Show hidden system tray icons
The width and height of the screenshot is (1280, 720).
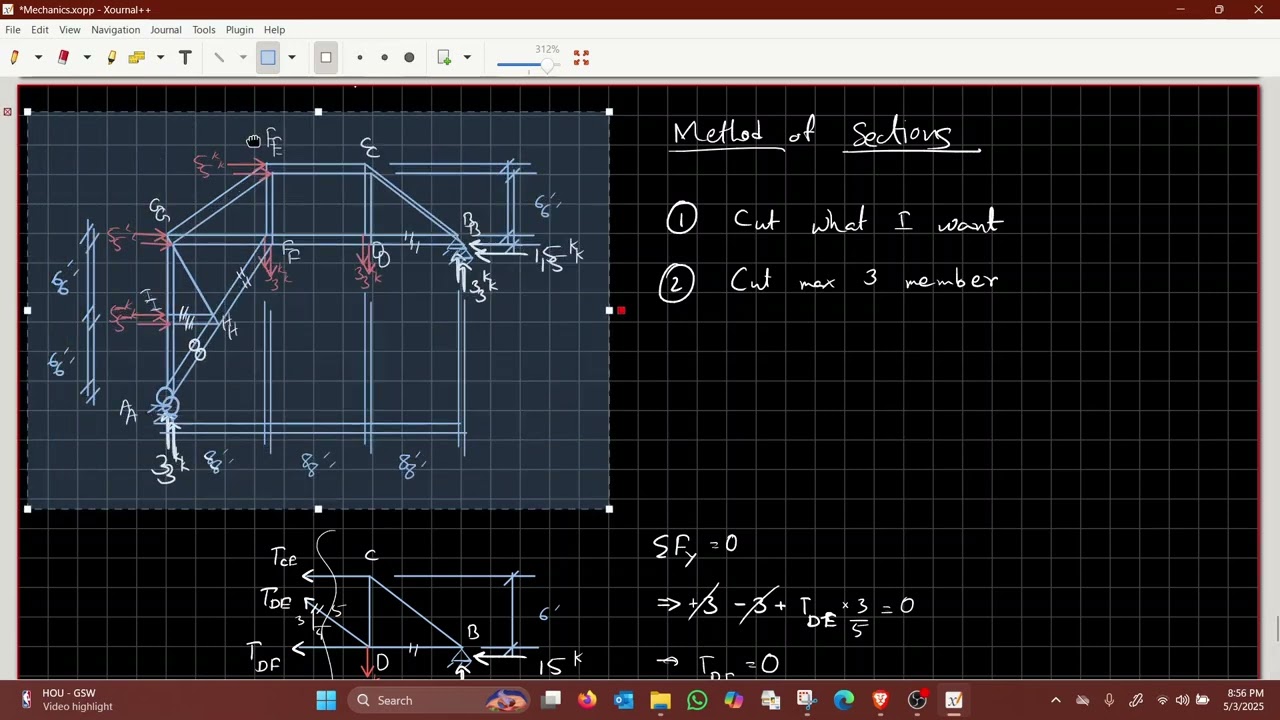[1056, 700]
